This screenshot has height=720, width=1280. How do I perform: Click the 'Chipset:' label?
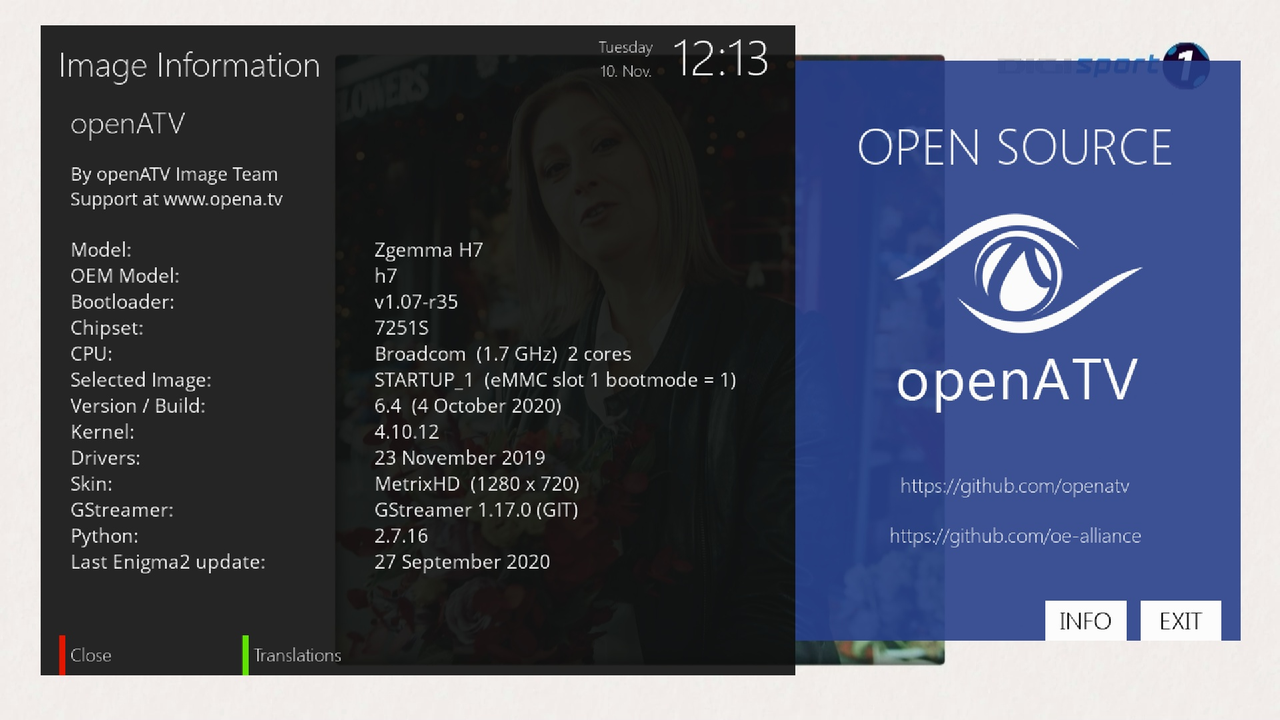tap(107, 328)
